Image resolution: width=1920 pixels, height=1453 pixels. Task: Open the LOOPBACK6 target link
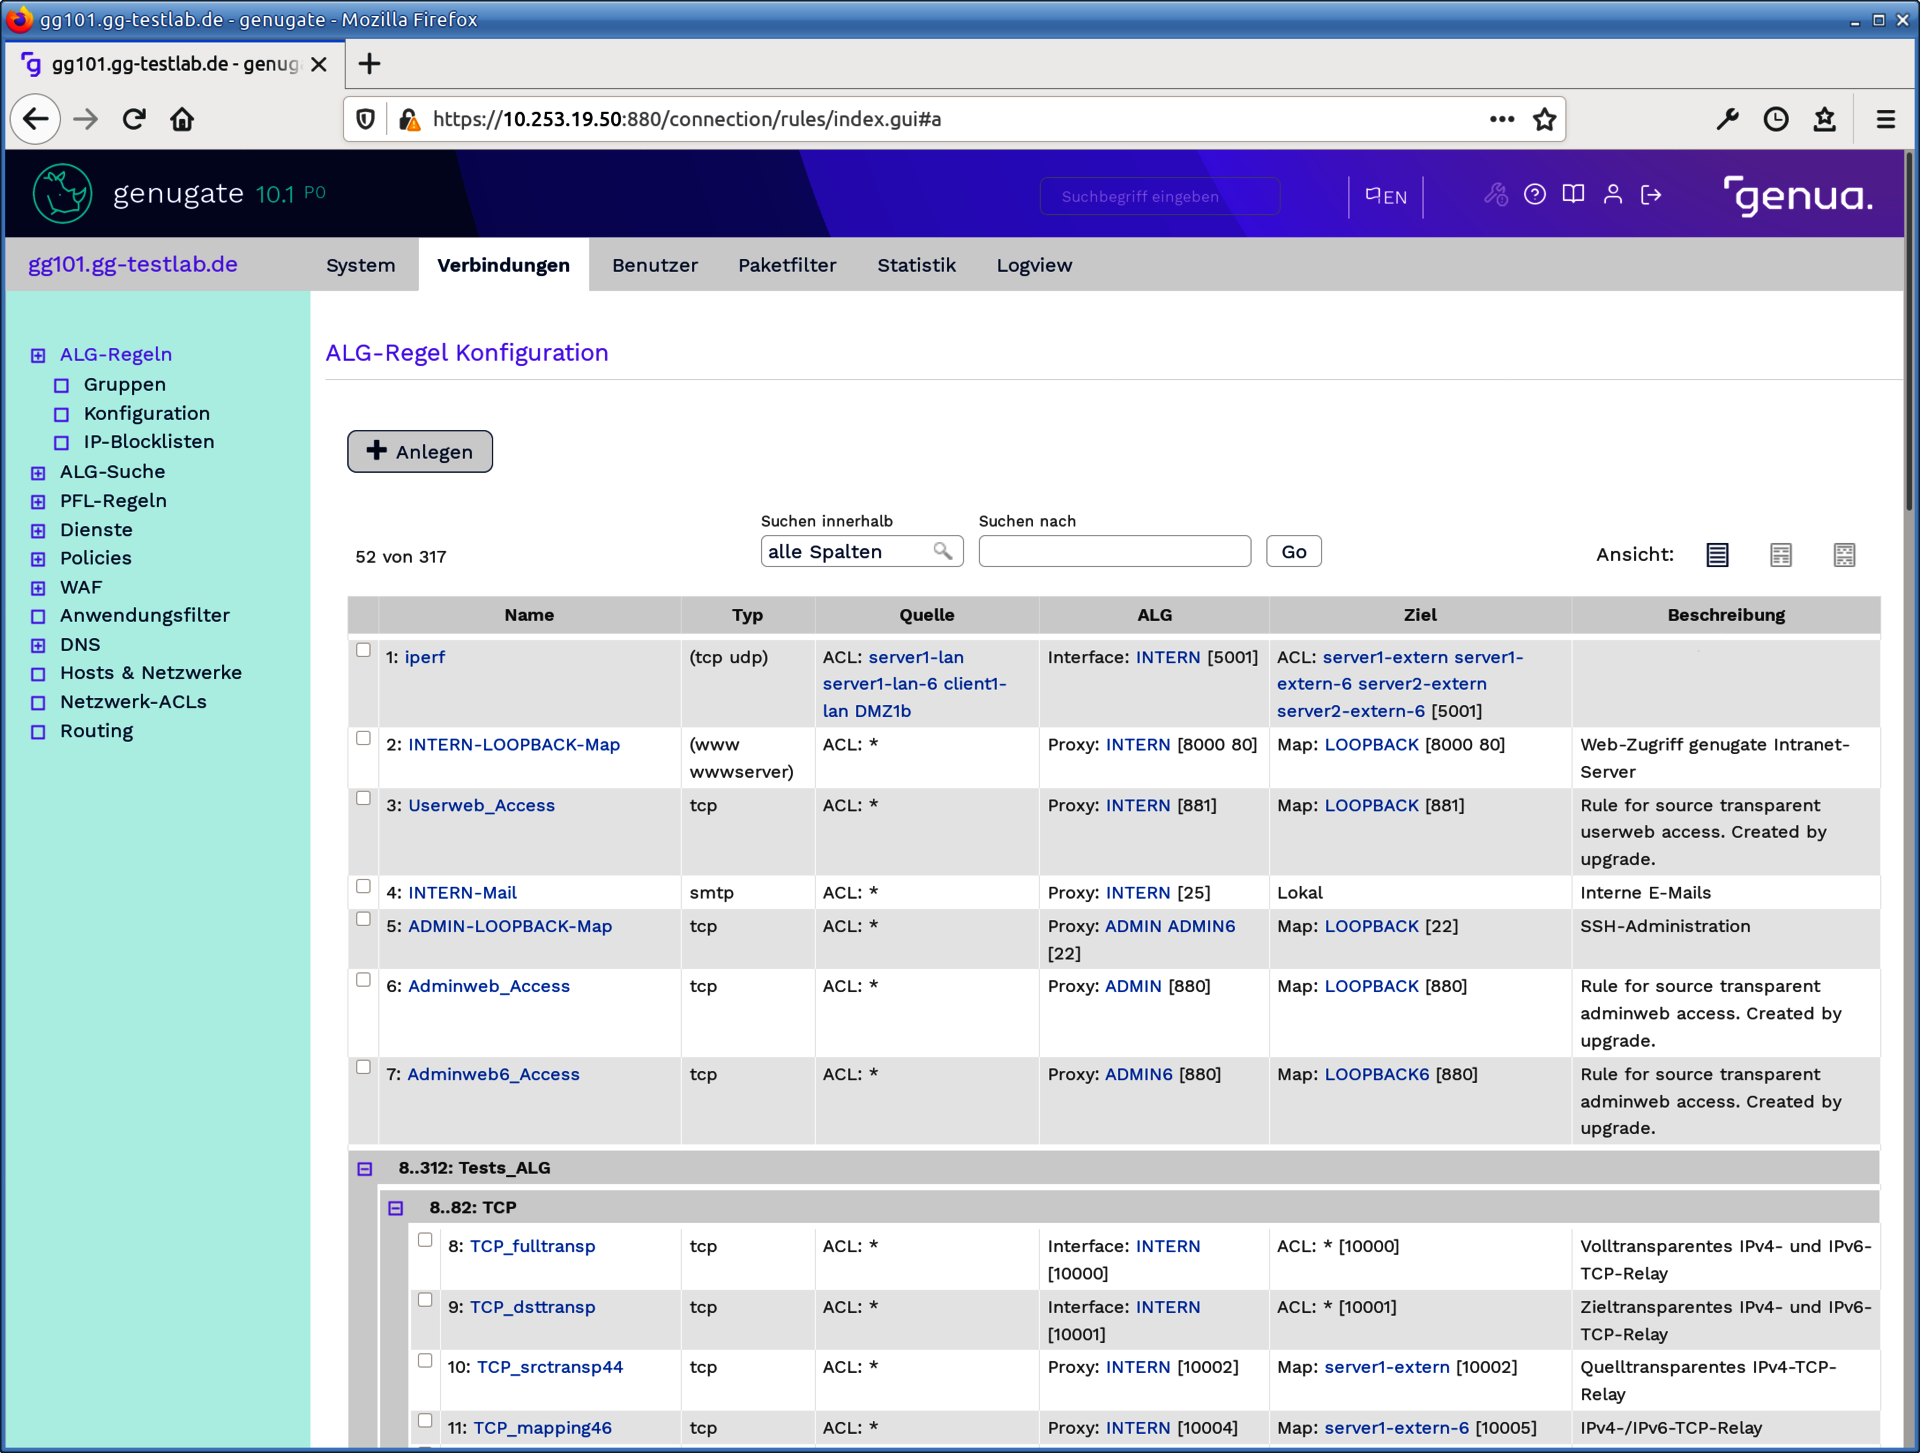1377,1074
